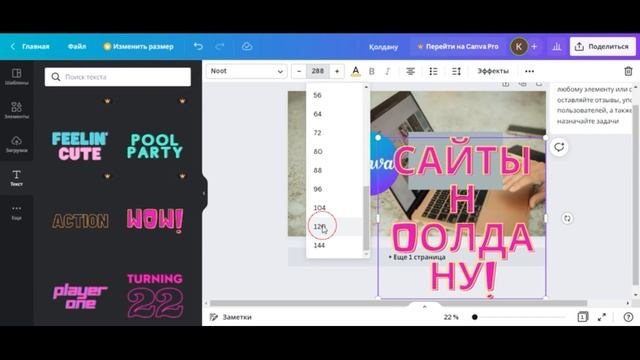Click the Undo arrow
This screenshot has height=360, width=640.
(198, 47)
